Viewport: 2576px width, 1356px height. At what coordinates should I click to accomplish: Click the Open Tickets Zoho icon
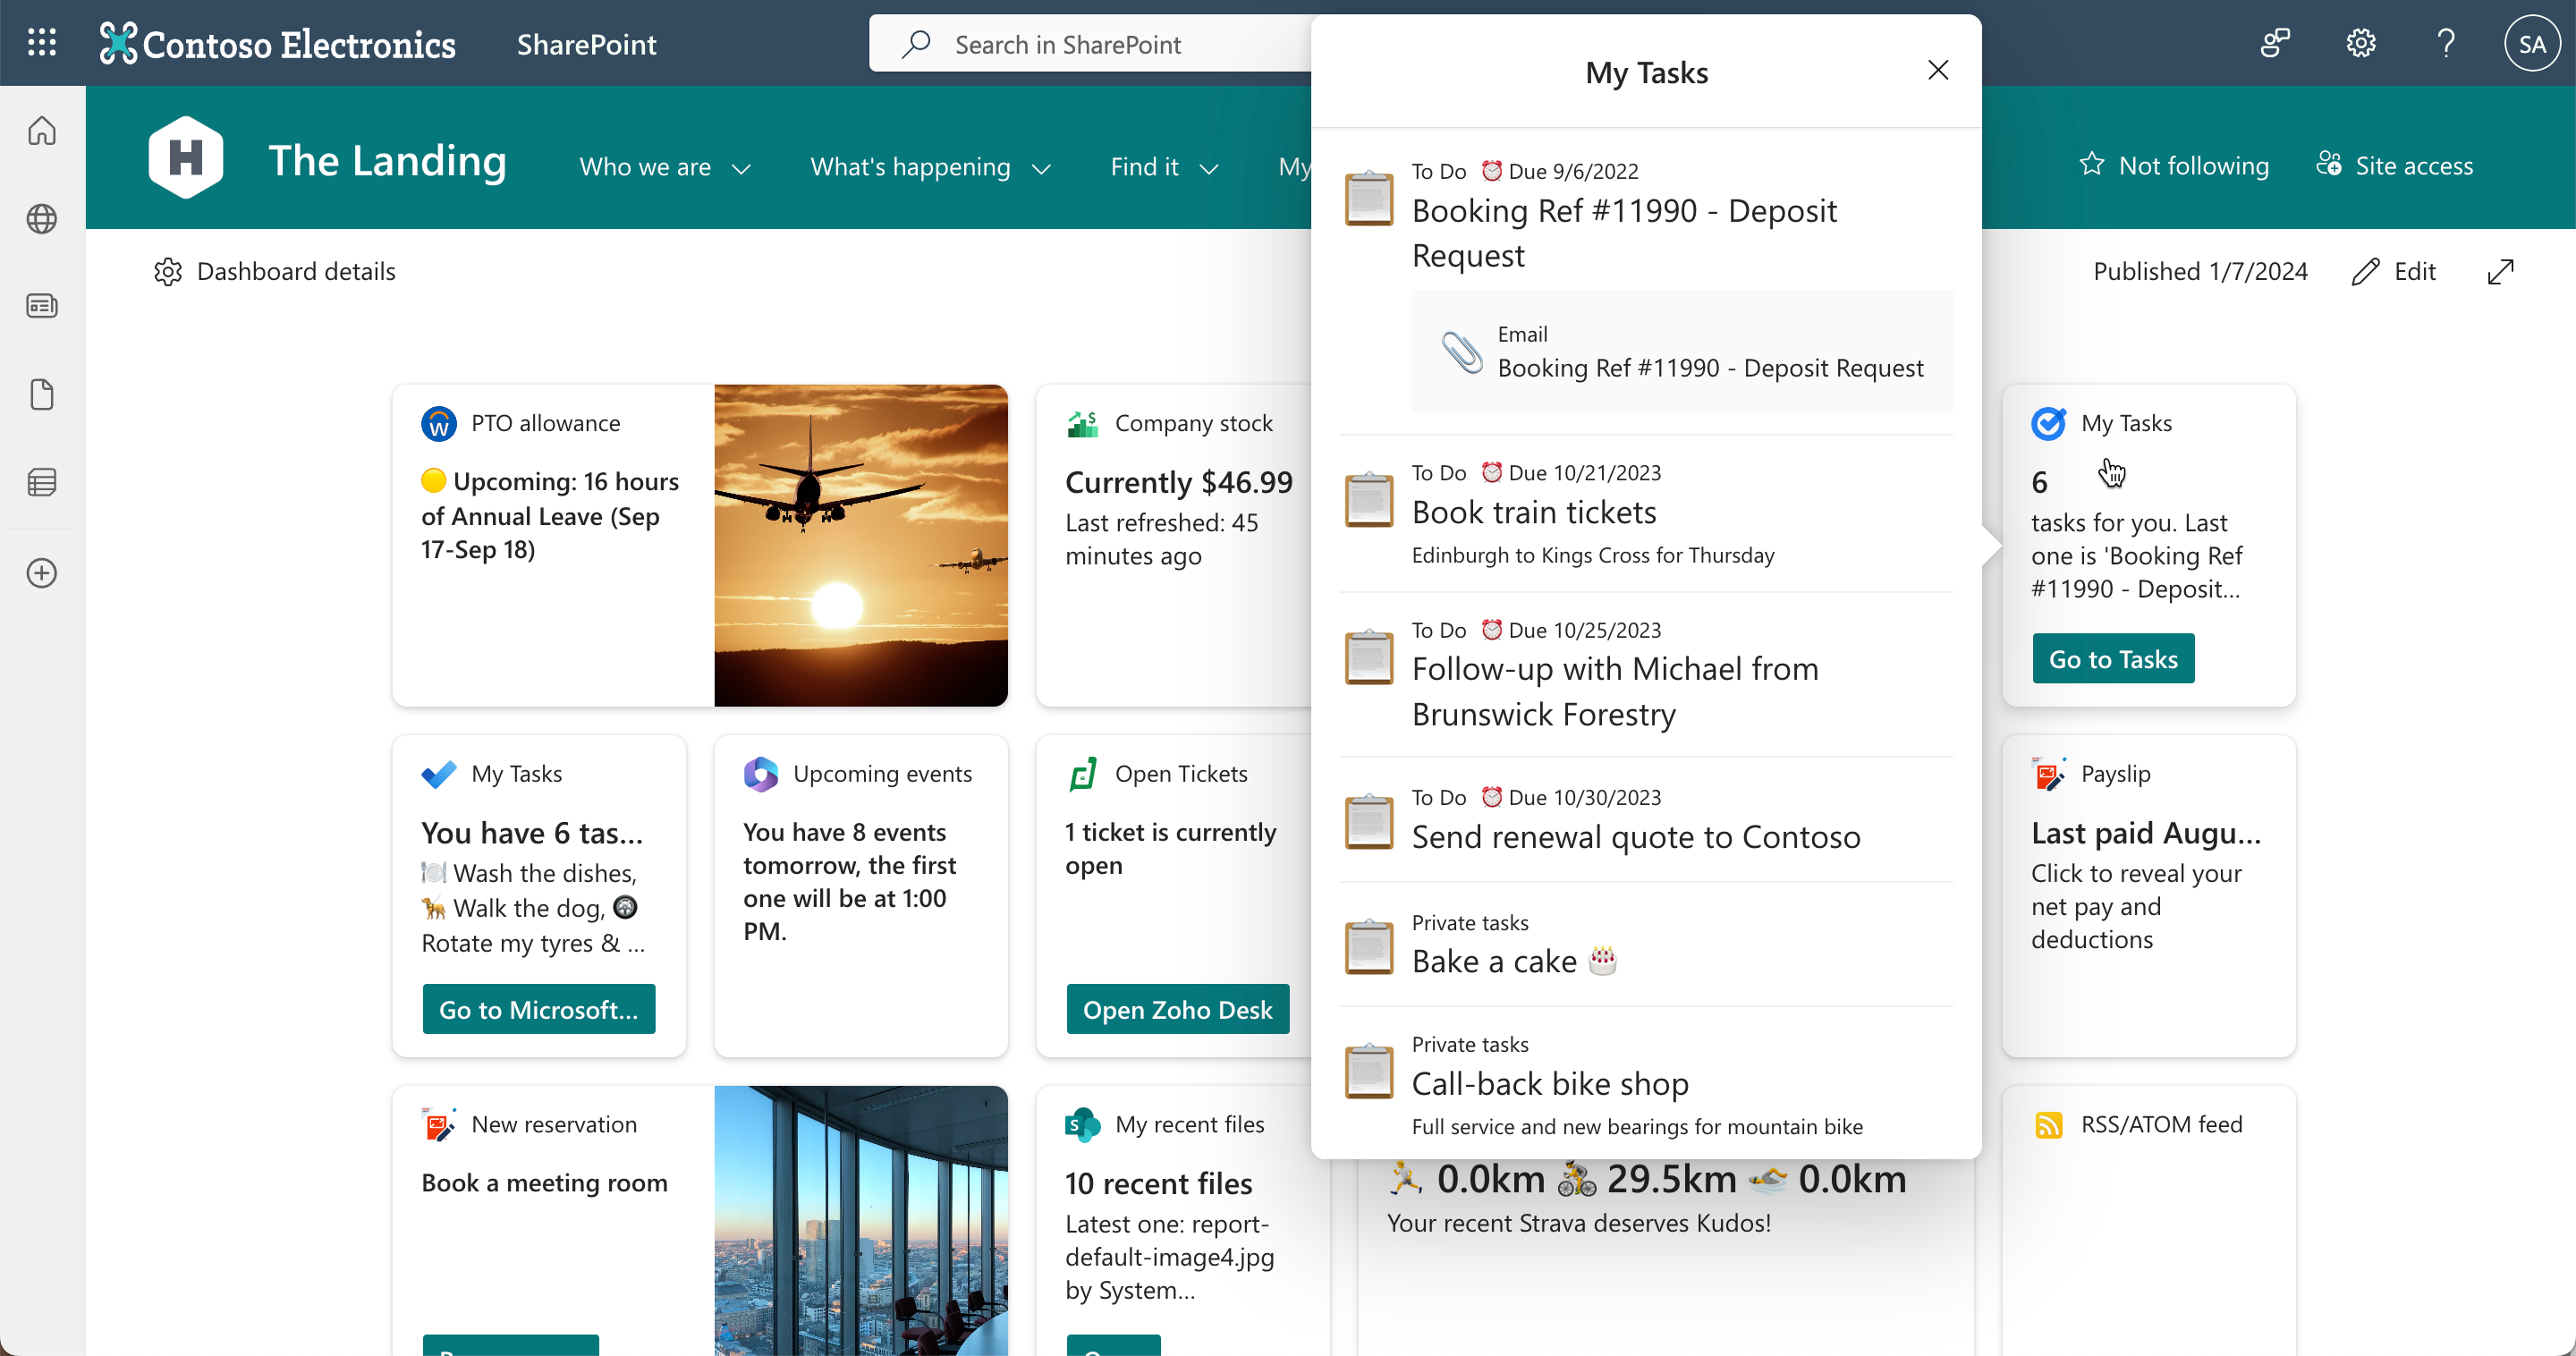(1083, 774)
